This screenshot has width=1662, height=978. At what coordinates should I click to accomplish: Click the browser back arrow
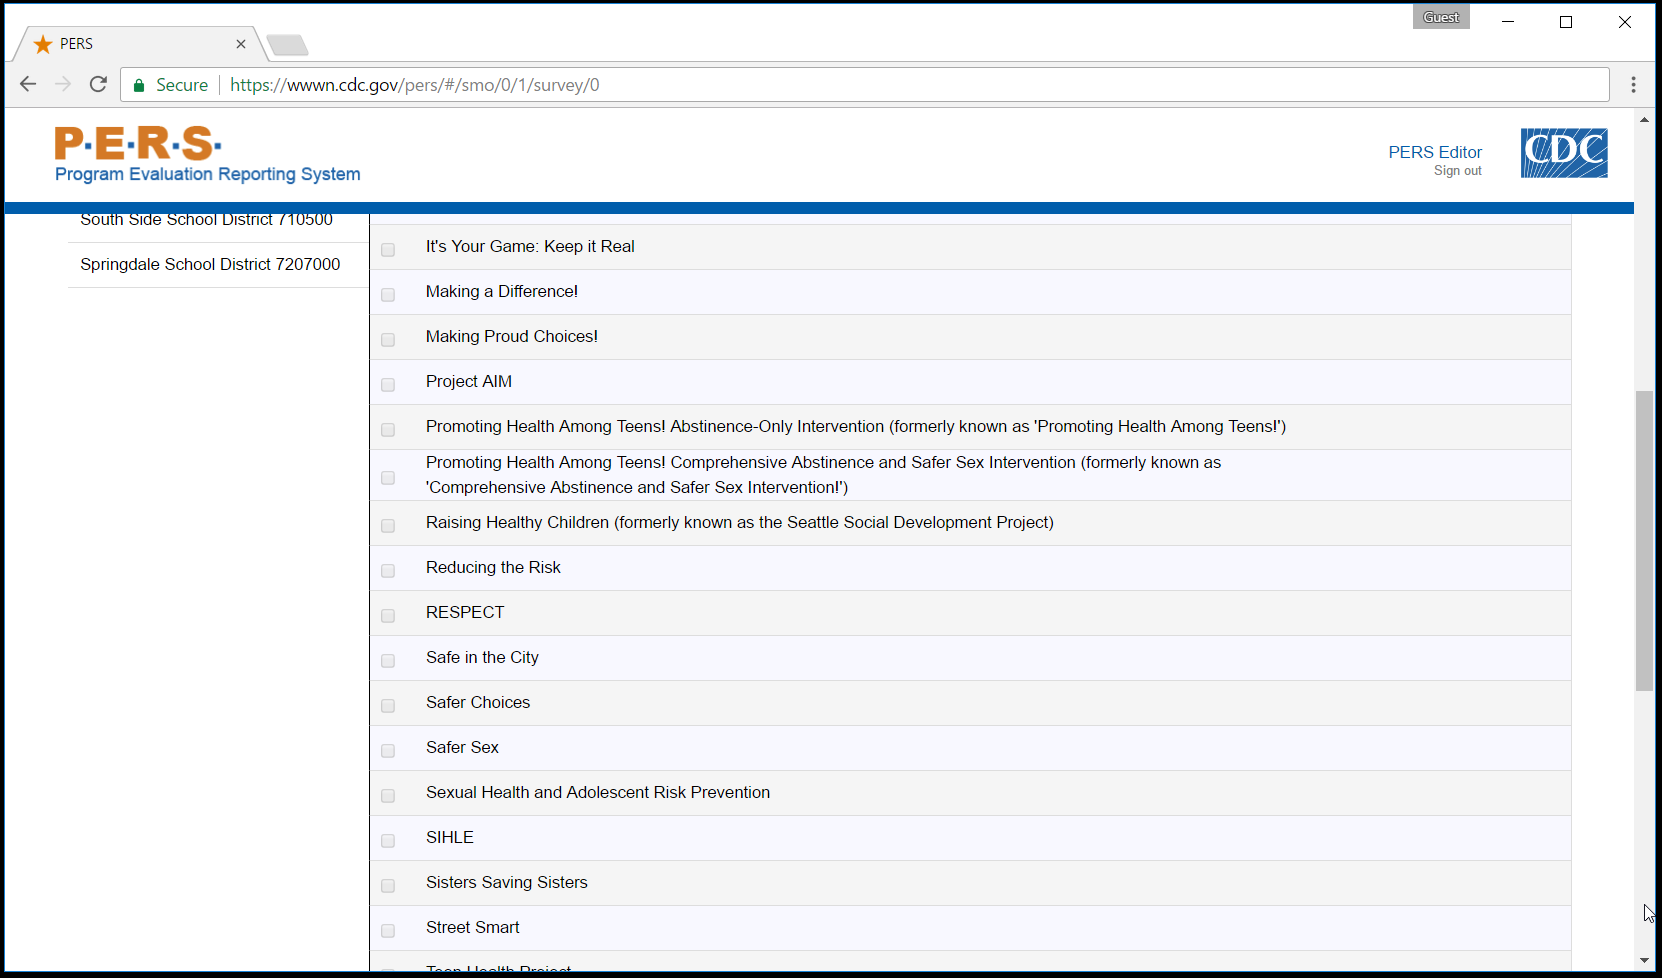[x=28, y=85]
